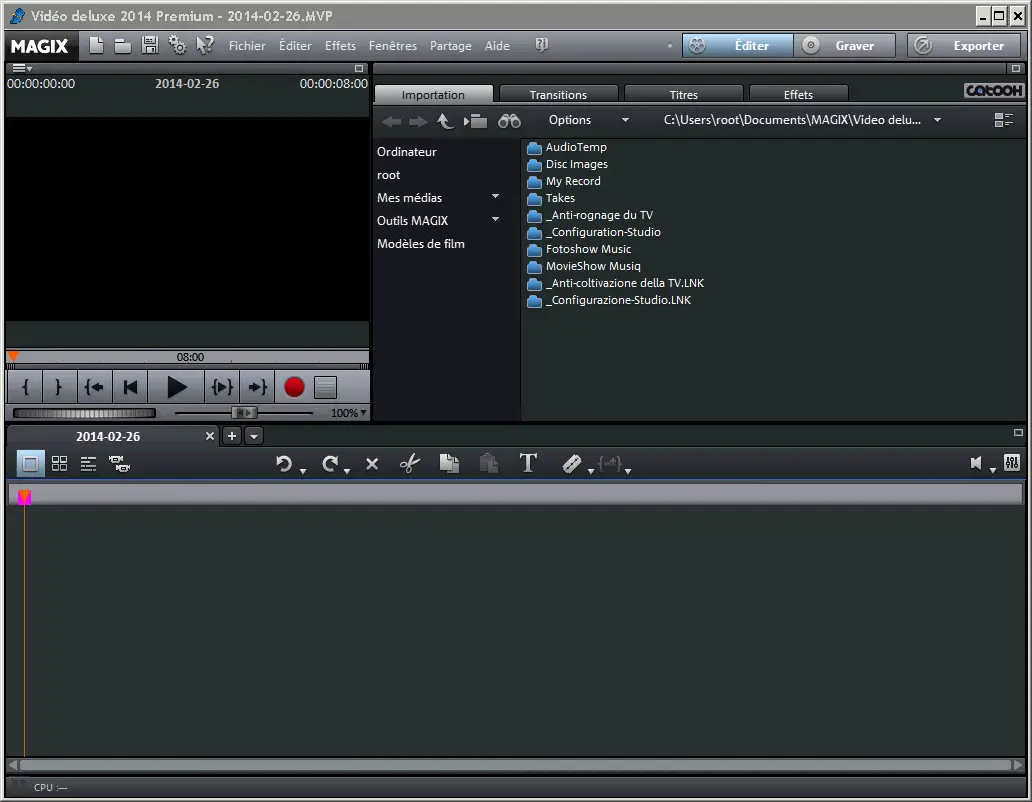Click the jog wheel control
This screenshot has height=802, width=1032.
(x=84, y=413)
